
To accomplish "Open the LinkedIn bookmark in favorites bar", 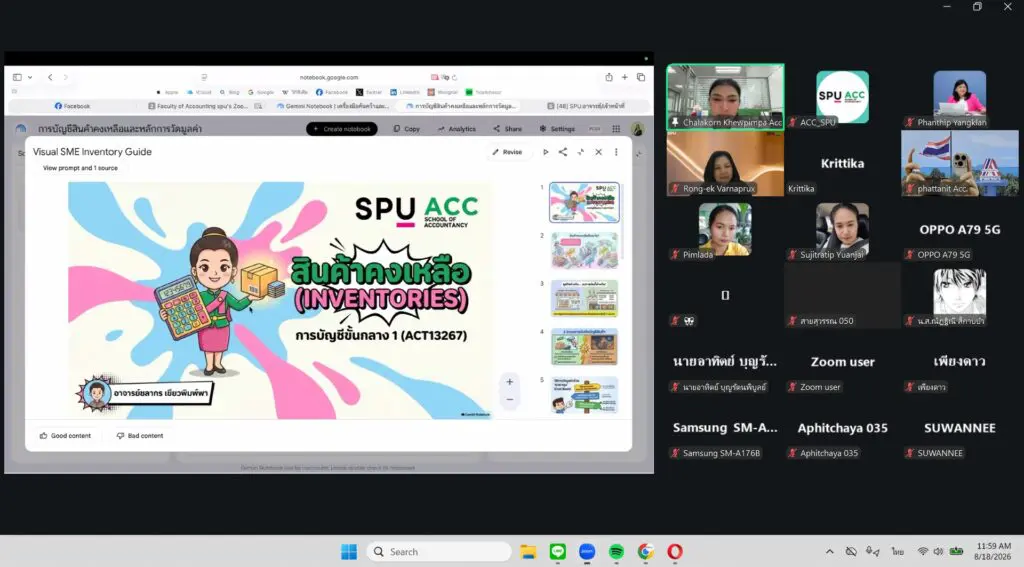I will coord(405,92).
